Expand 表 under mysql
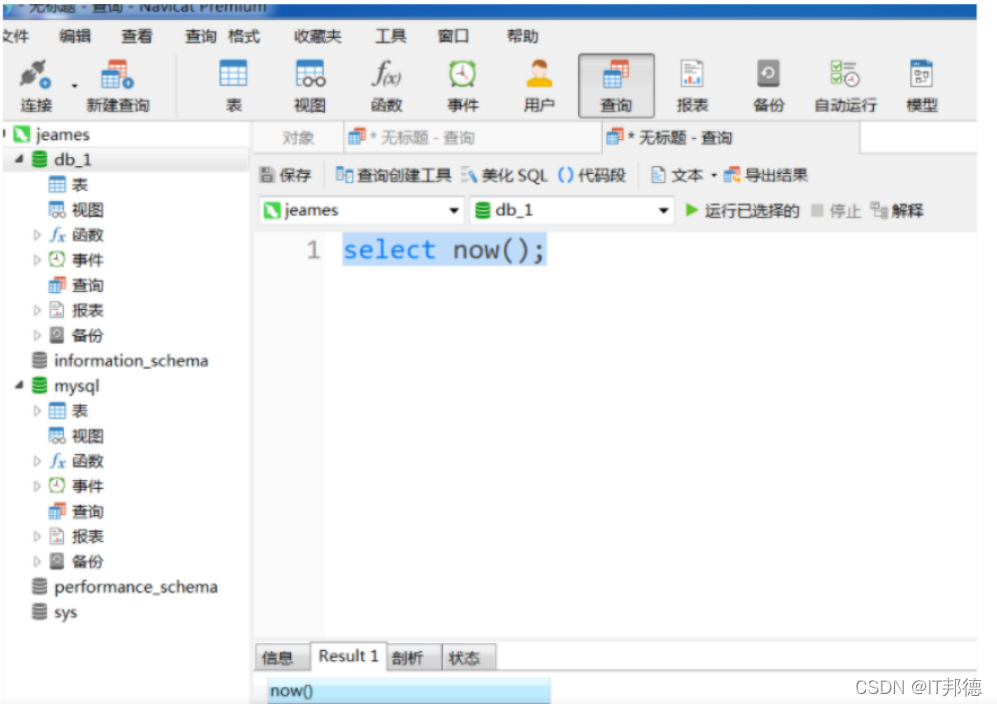 [x=37, y=411]
